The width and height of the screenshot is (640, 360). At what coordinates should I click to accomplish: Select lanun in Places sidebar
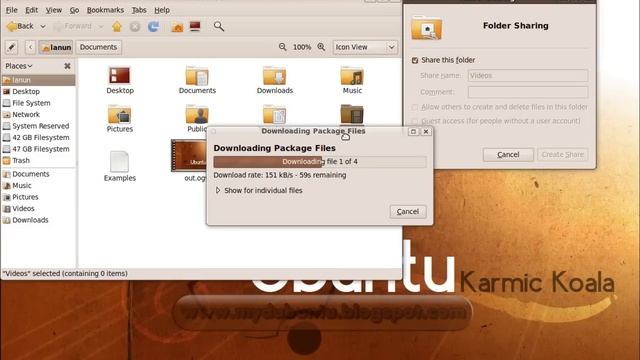(38, 80)
